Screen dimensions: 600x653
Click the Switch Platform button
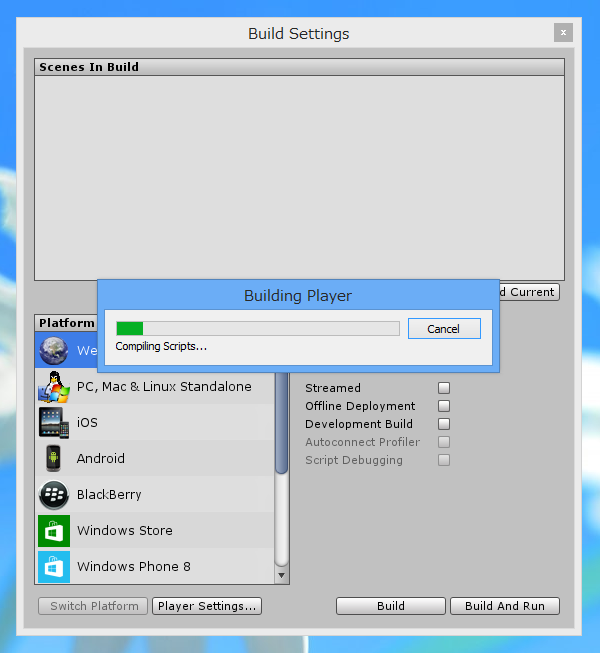(x=93, y=606)
